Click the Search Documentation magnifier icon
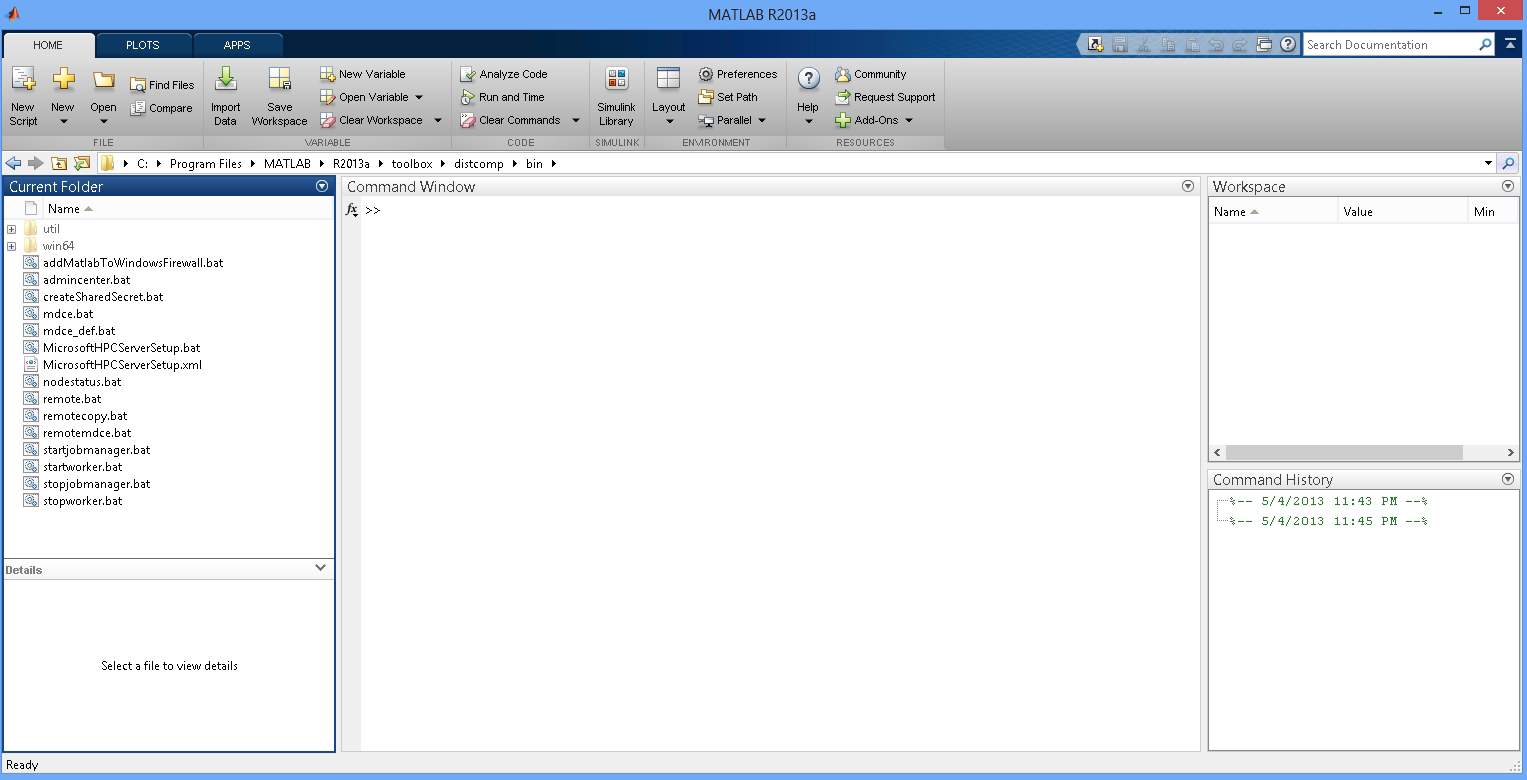 (x=1485, y=45)
